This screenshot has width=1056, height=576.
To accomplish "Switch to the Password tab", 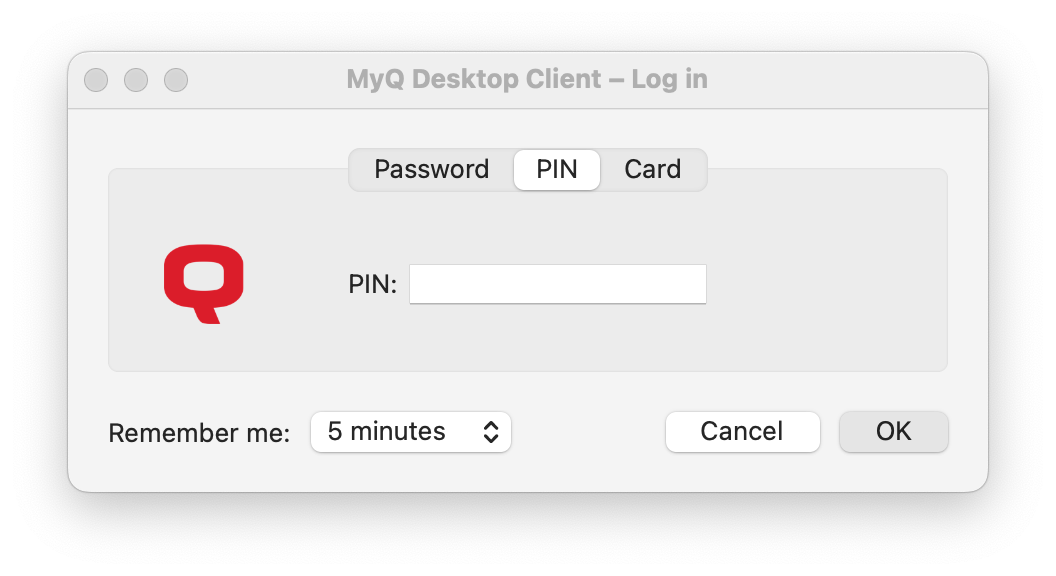I will (431, 169).
